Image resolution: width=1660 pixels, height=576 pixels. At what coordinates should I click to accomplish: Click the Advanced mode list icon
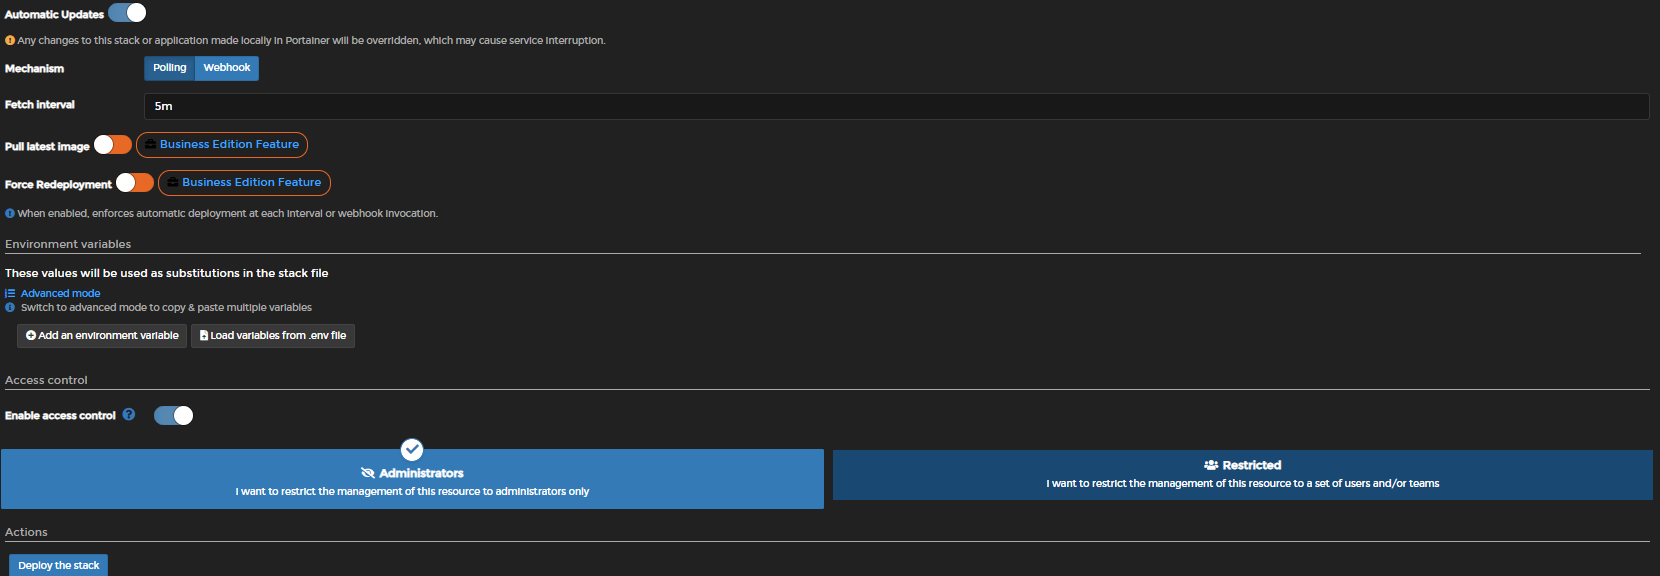(10, 293)
